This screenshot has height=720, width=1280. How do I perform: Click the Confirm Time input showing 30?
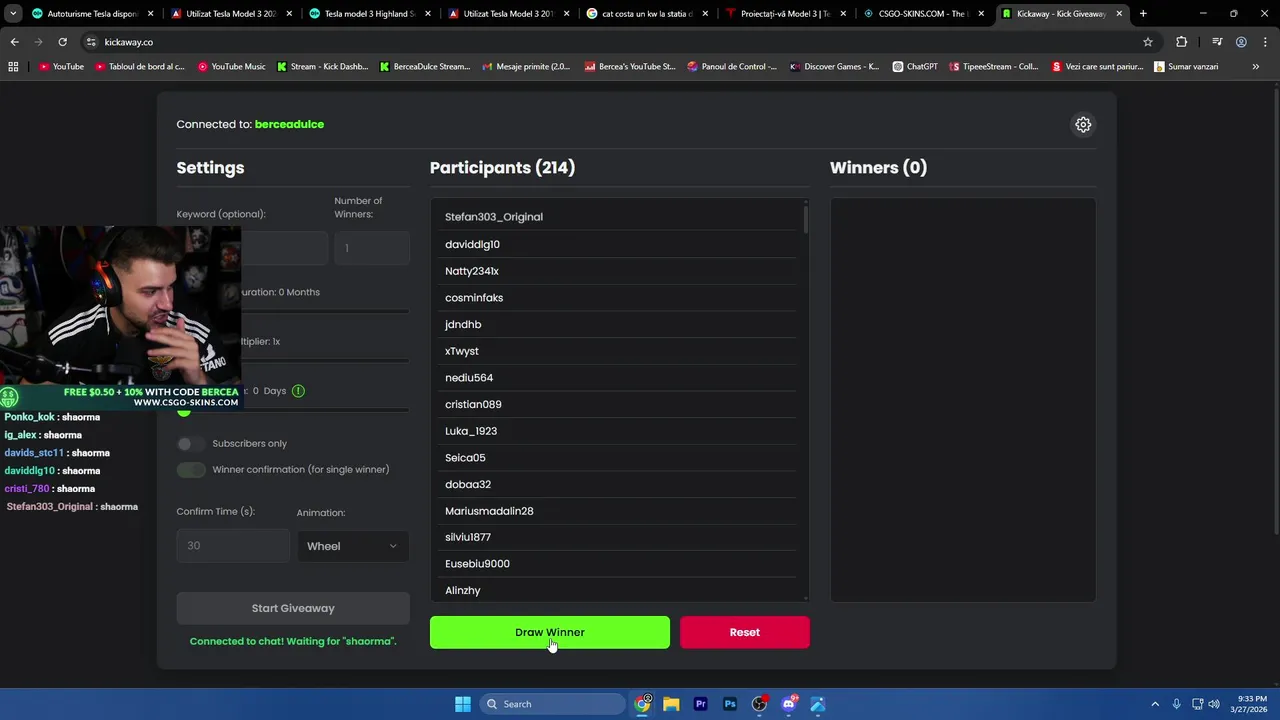pos(233,546)
